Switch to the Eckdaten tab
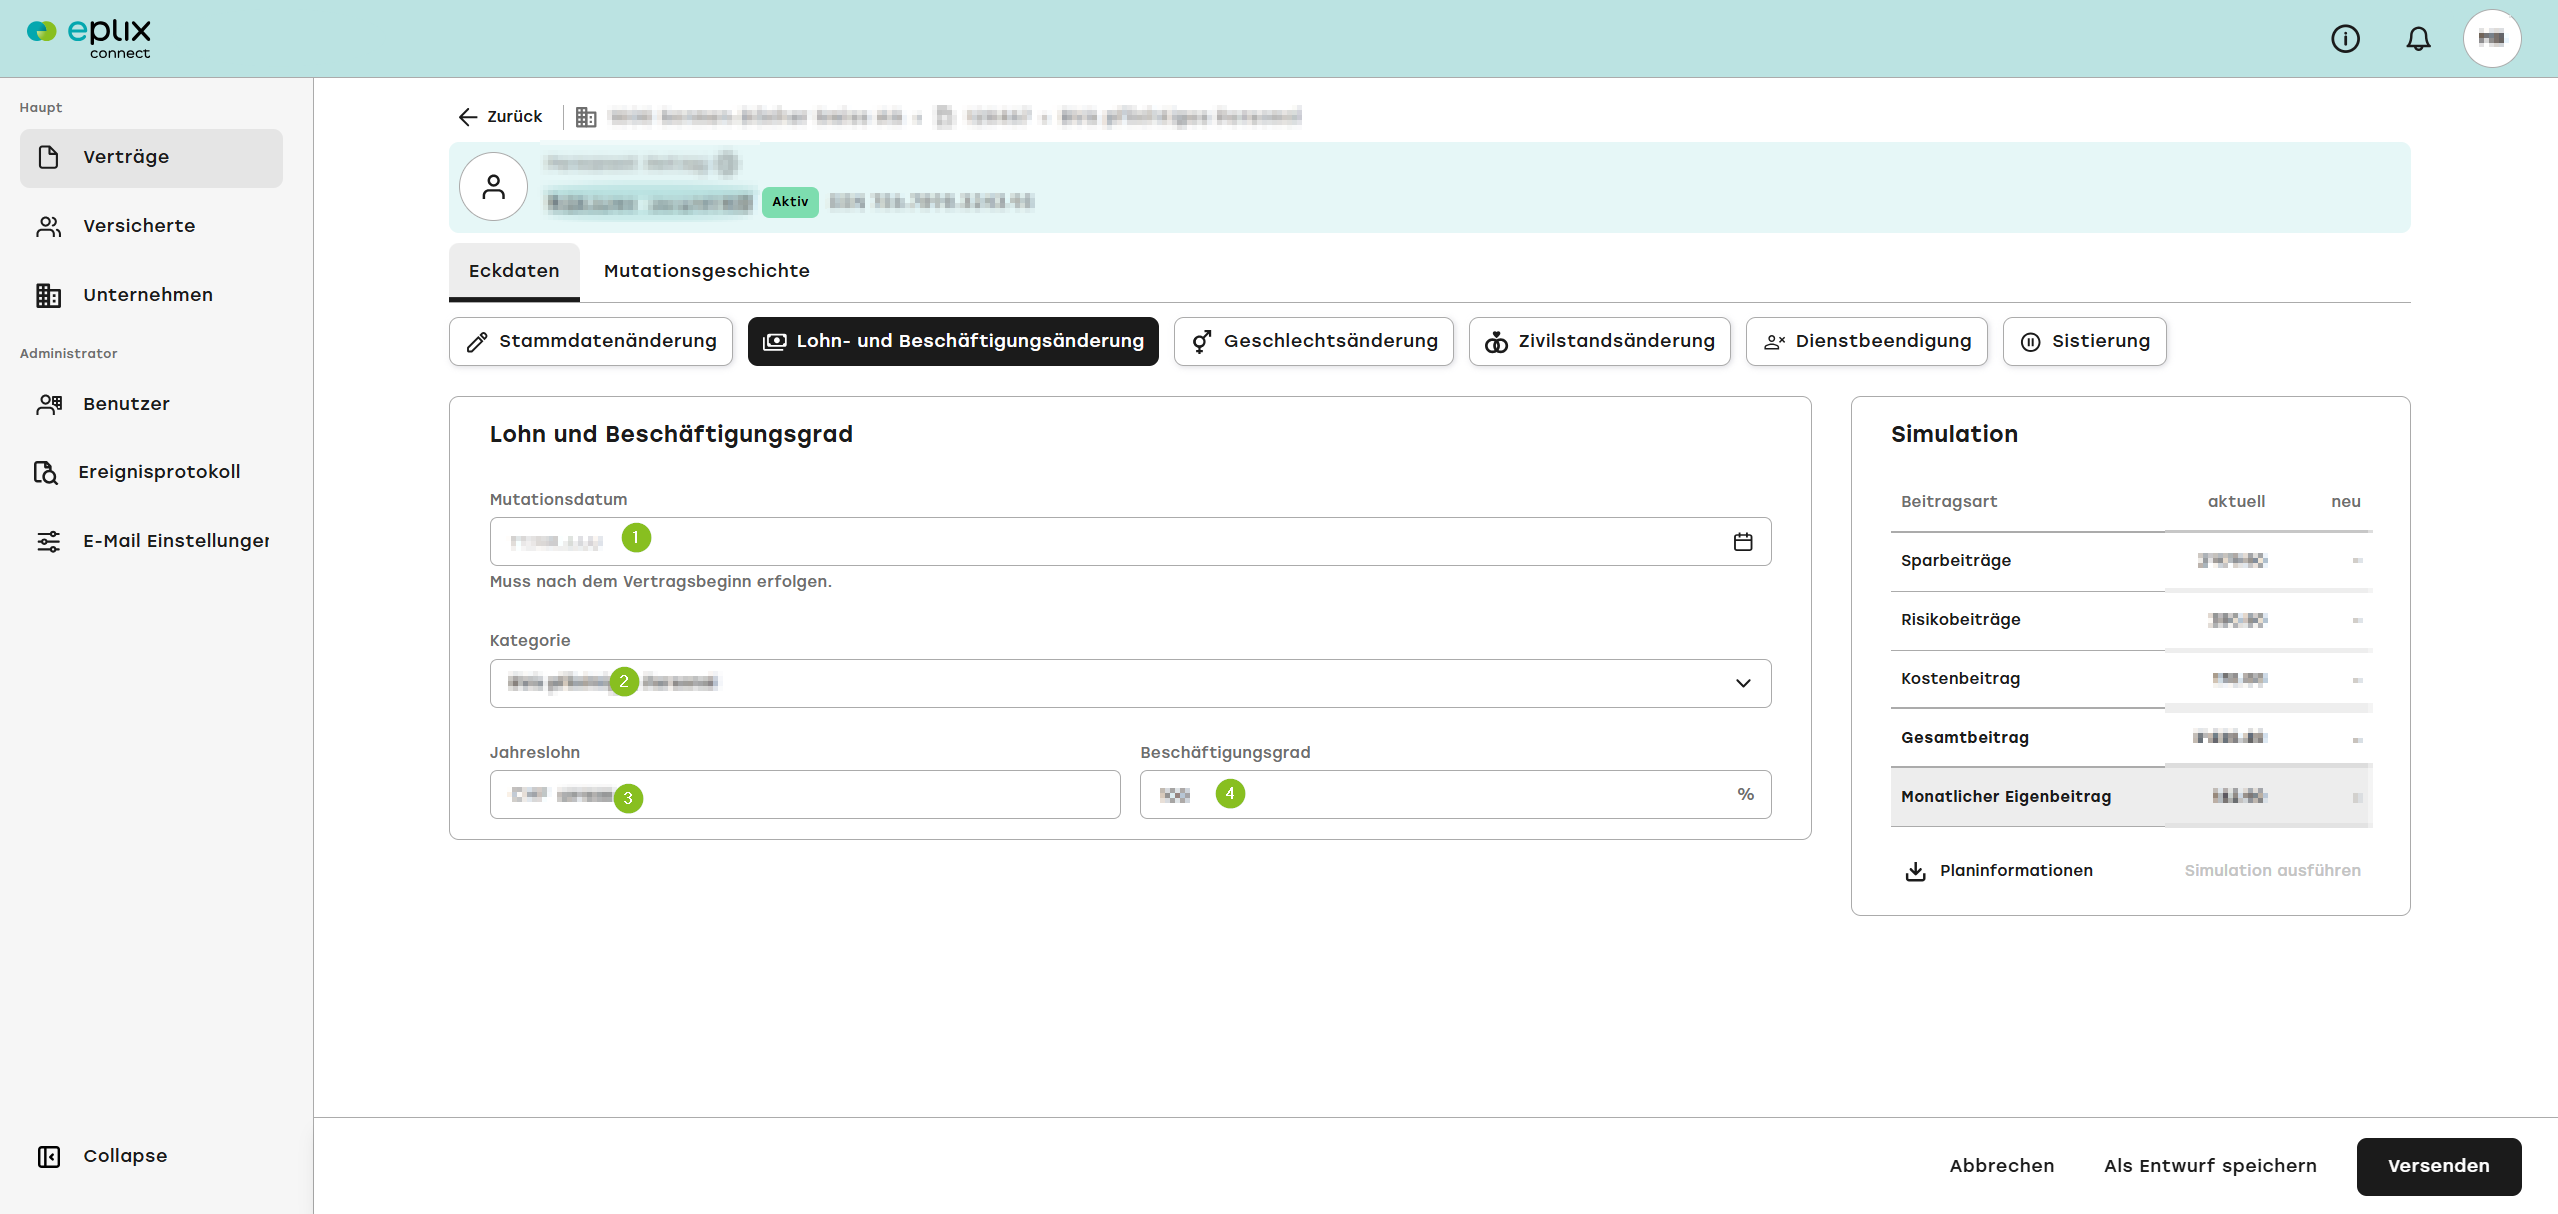2558x1214 pixels. coord(514,271)
